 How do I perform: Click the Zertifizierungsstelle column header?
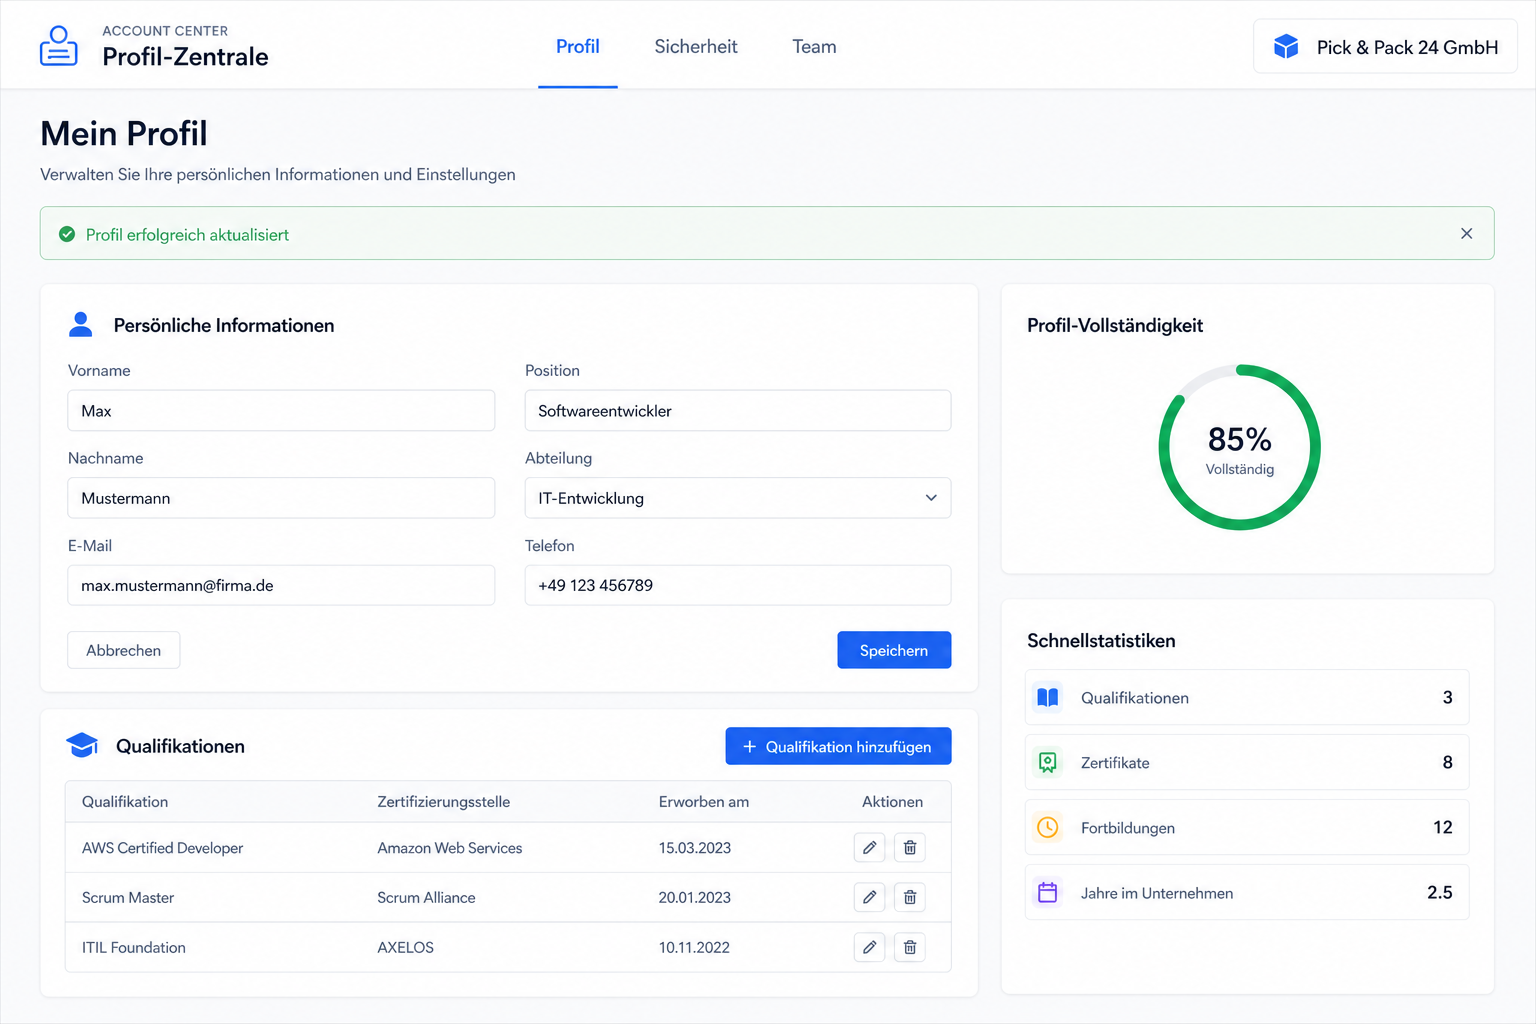444,802
